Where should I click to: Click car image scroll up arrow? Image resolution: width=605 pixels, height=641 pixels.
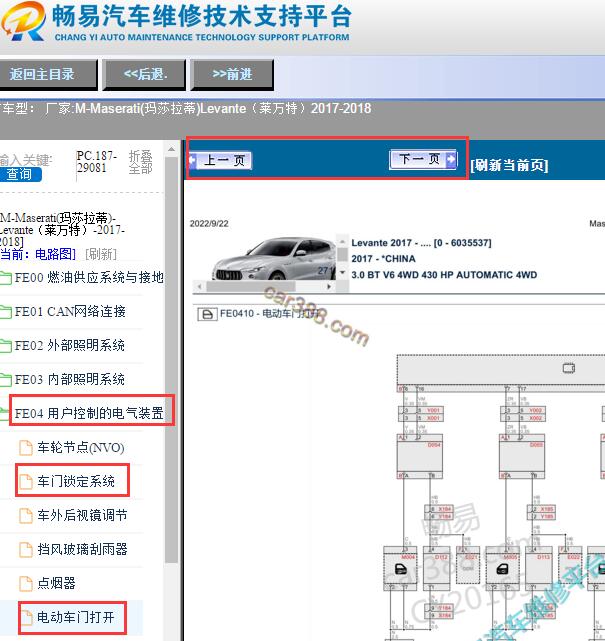pos(343,242)
